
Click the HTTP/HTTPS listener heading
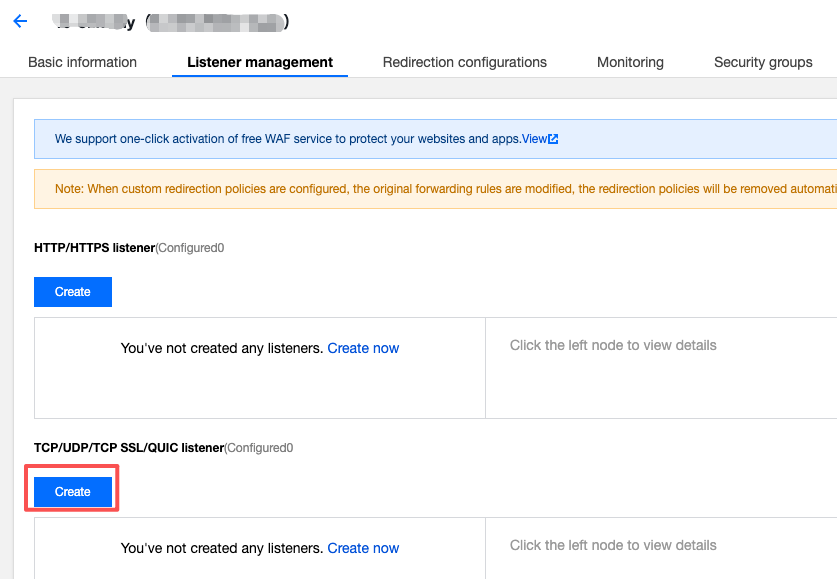(x=94, y=247)
